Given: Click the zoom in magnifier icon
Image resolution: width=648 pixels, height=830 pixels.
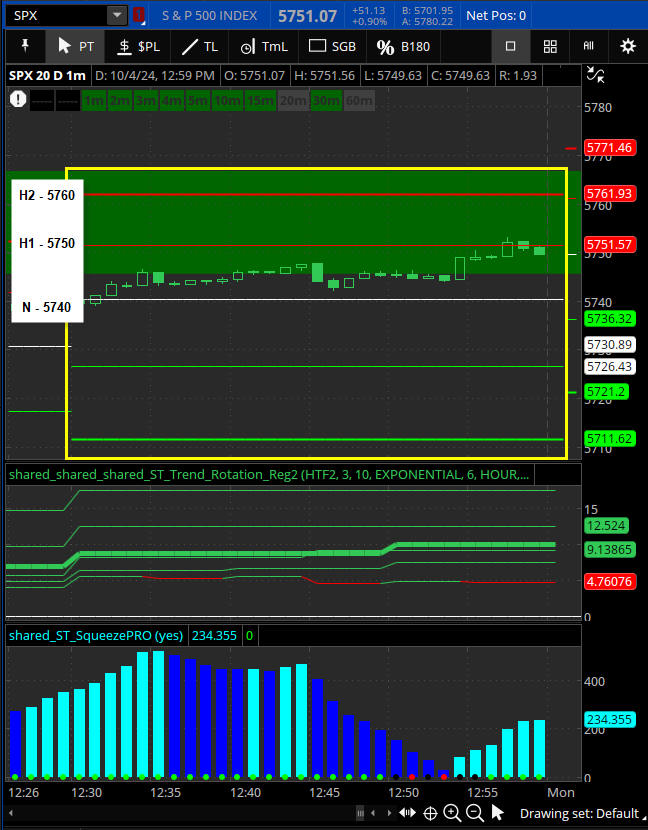Looking at the screenshot, I should tap(452, 813).
